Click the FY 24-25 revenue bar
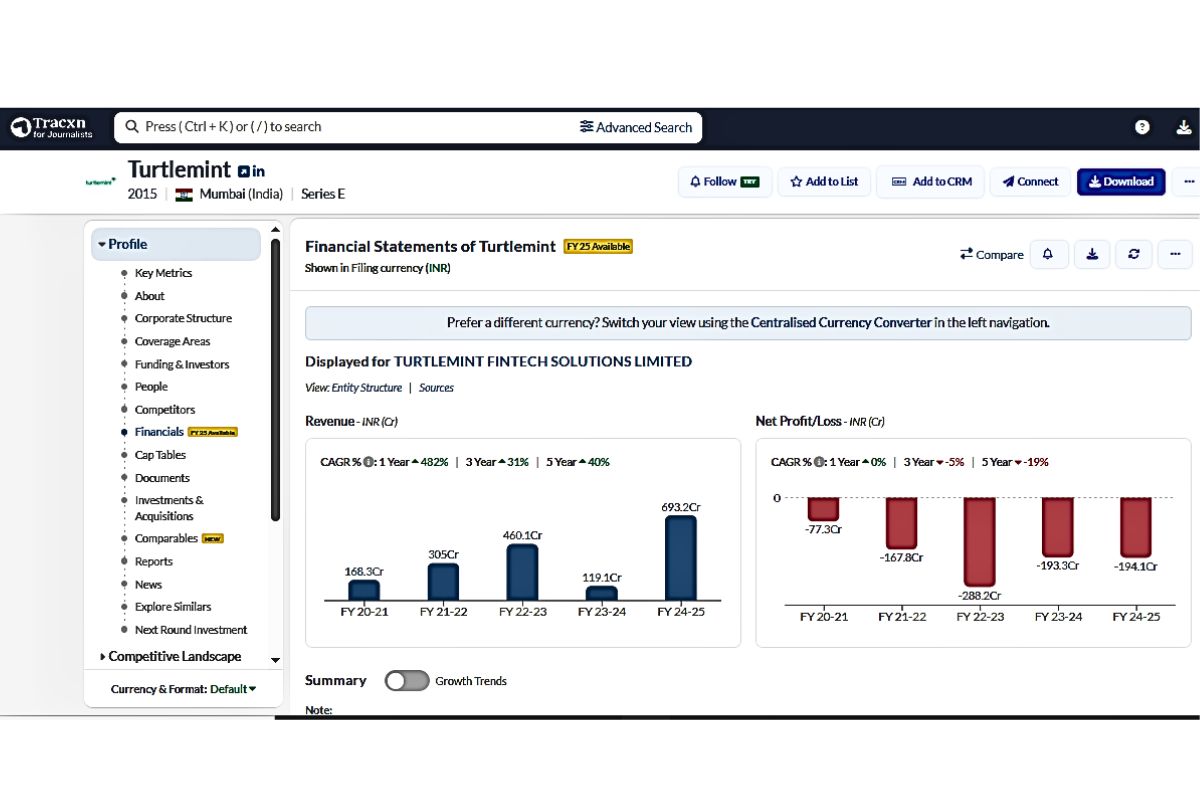 click(680, 558)
